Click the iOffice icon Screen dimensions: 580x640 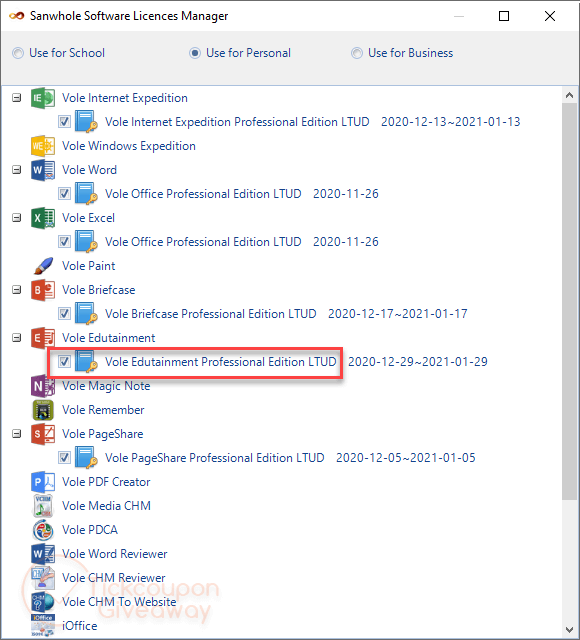43,626
